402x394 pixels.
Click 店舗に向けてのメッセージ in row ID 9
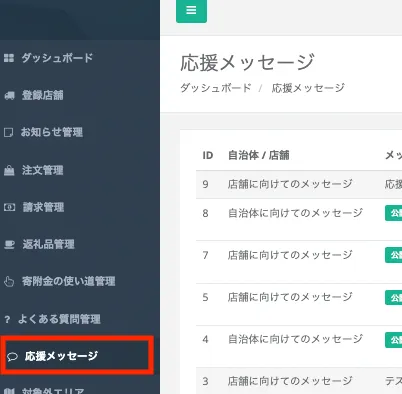coord(290,184)
